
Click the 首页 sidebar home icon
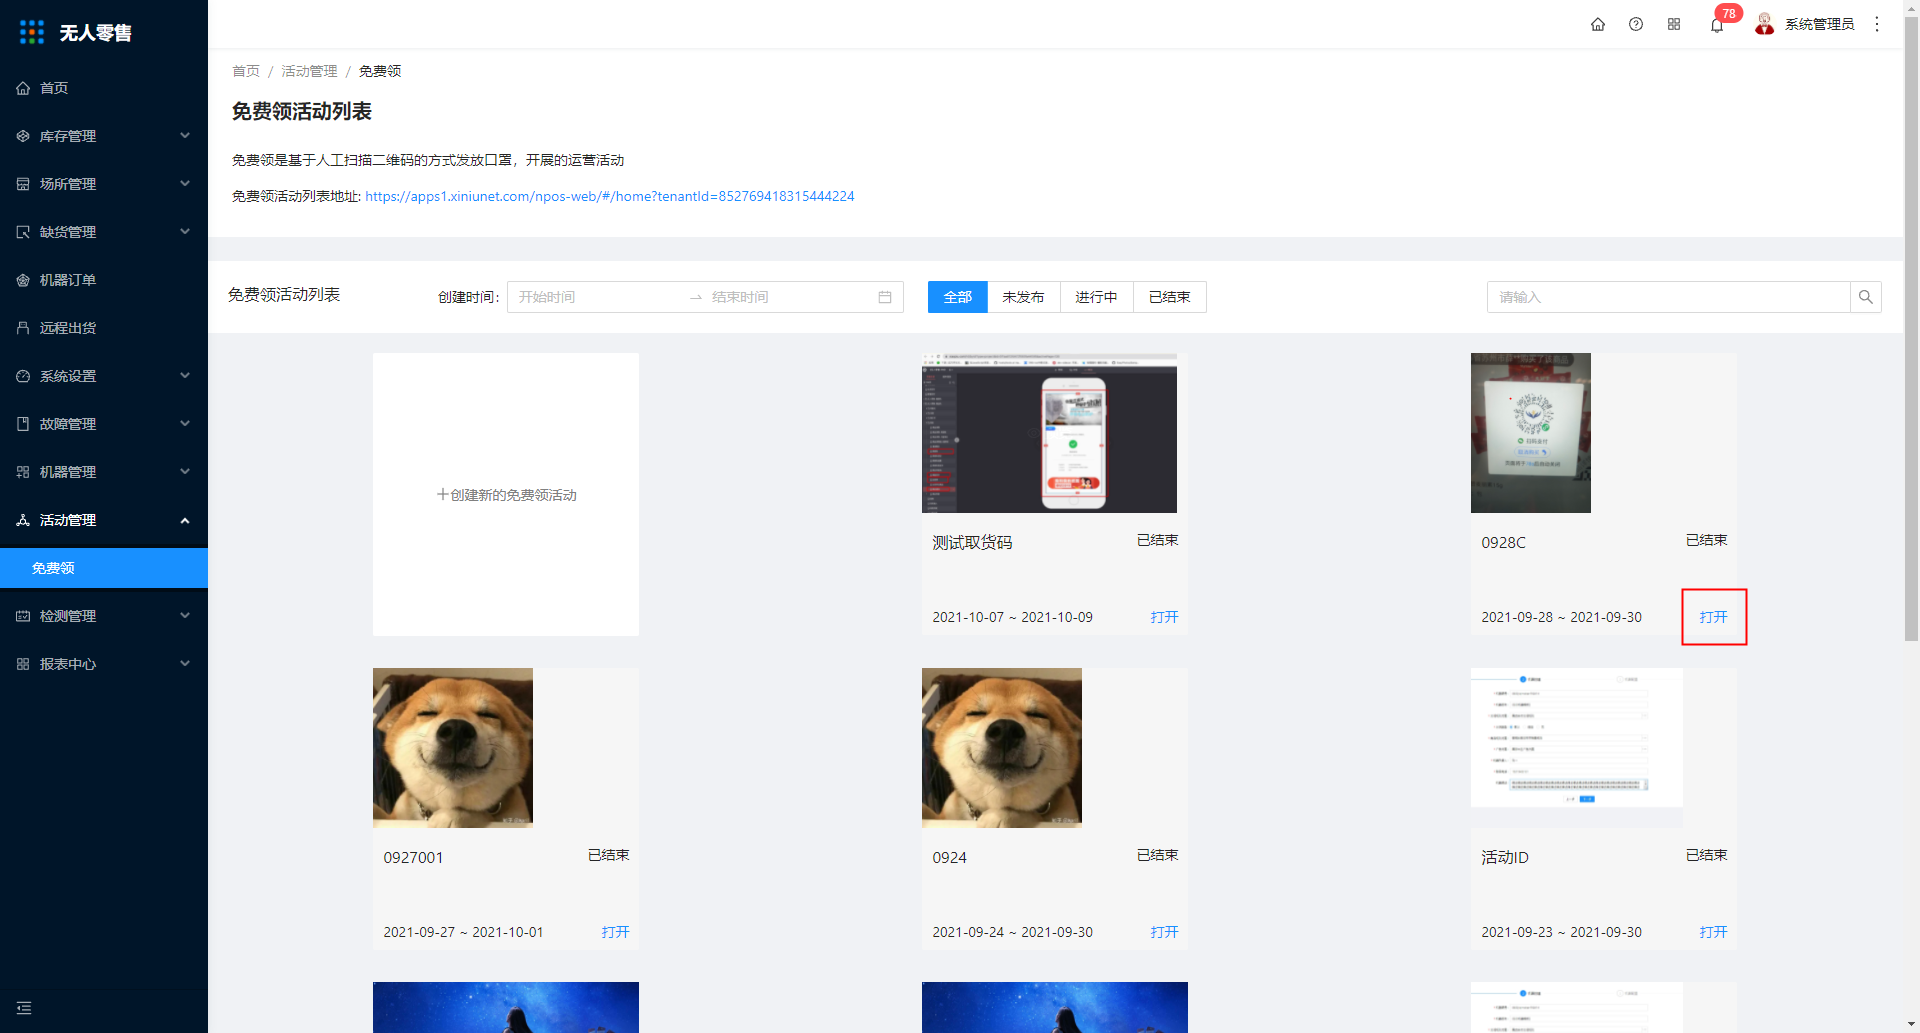(x=23, y=88)
